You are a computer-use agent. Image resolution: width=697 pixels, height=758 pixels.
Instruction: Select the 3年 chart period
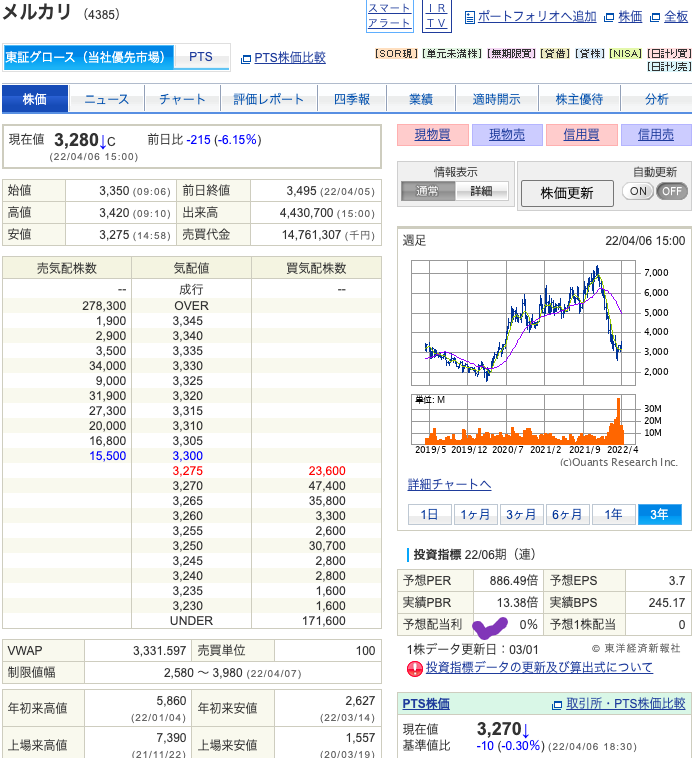click(x=660, y=514)
